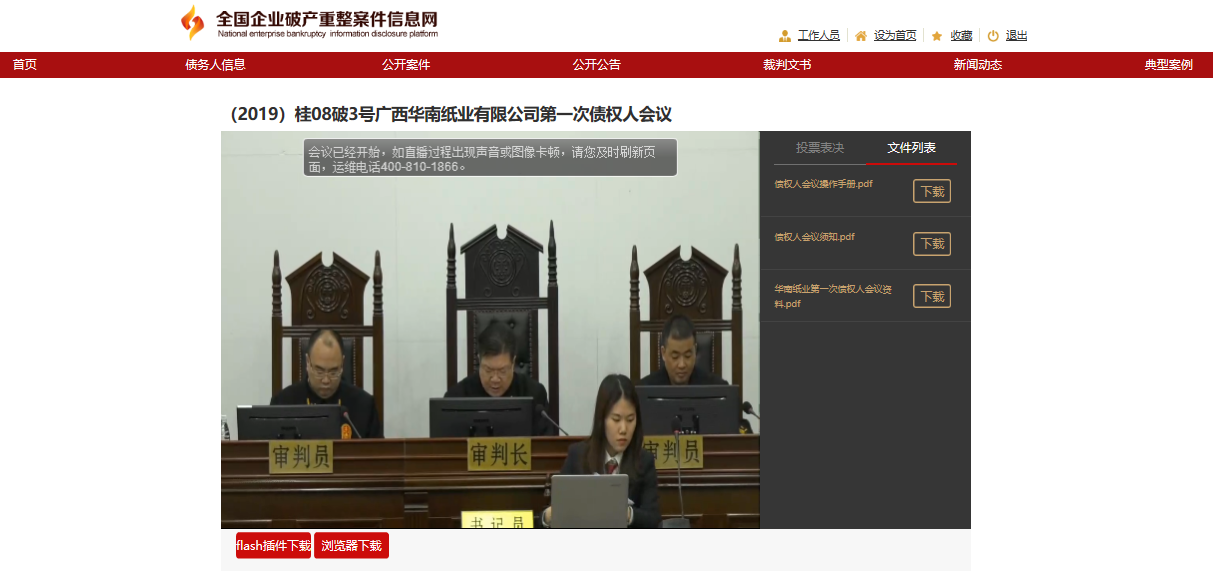Open the 新闻动态 menu item
1213x571 pixels.
(x=978, y=65)
